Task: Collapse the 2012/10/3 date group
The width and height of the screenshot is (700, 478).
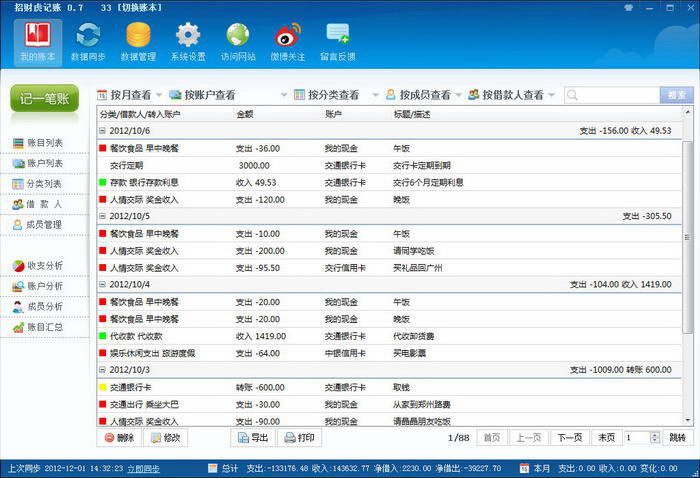Action: click(x=102, y=370)
